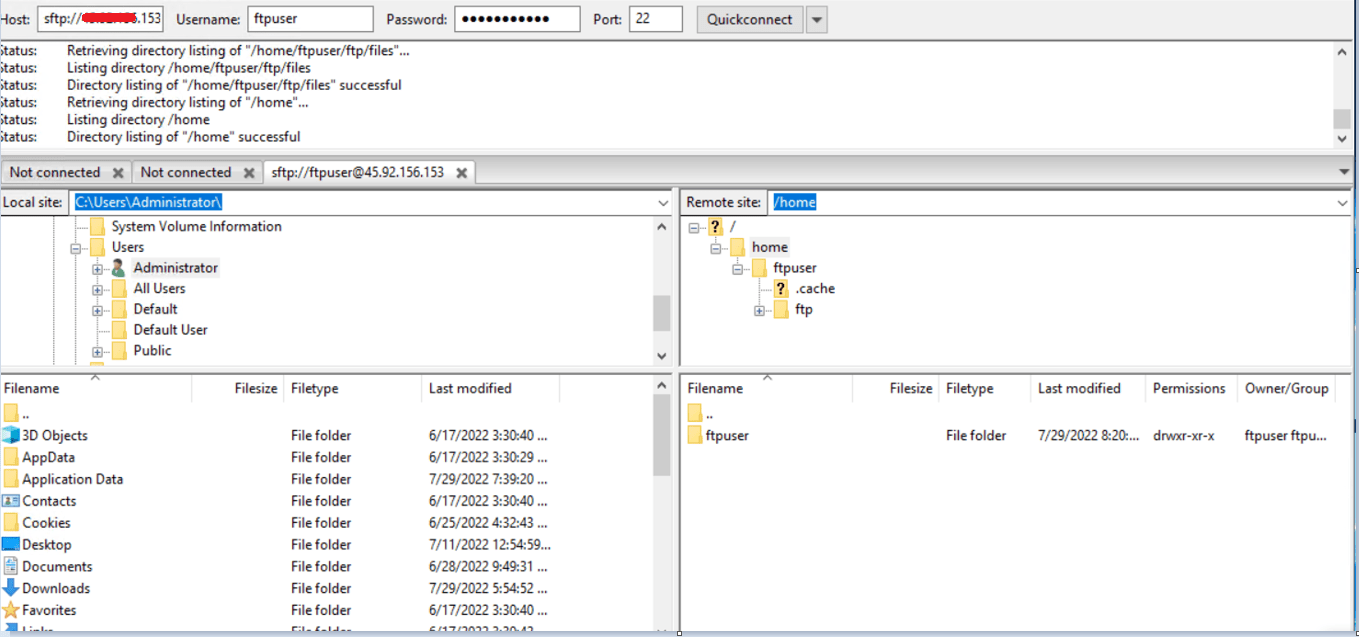Collapse the ftpuser node in remote tree

(737, 268)
